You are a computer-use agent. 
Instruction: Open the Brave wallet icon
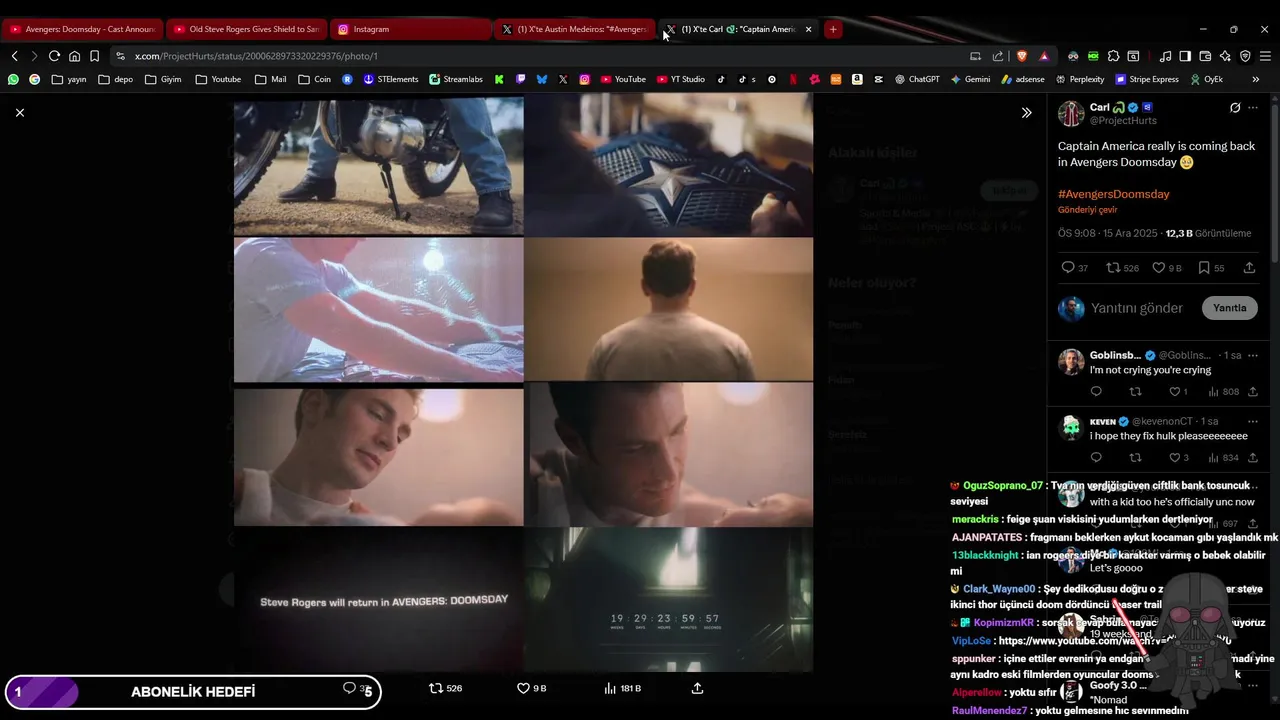coord(1205,56)
